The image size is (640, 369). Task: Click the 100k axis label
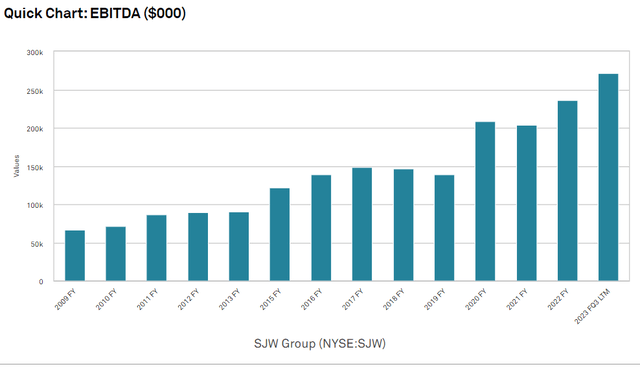tap(35, 205)
